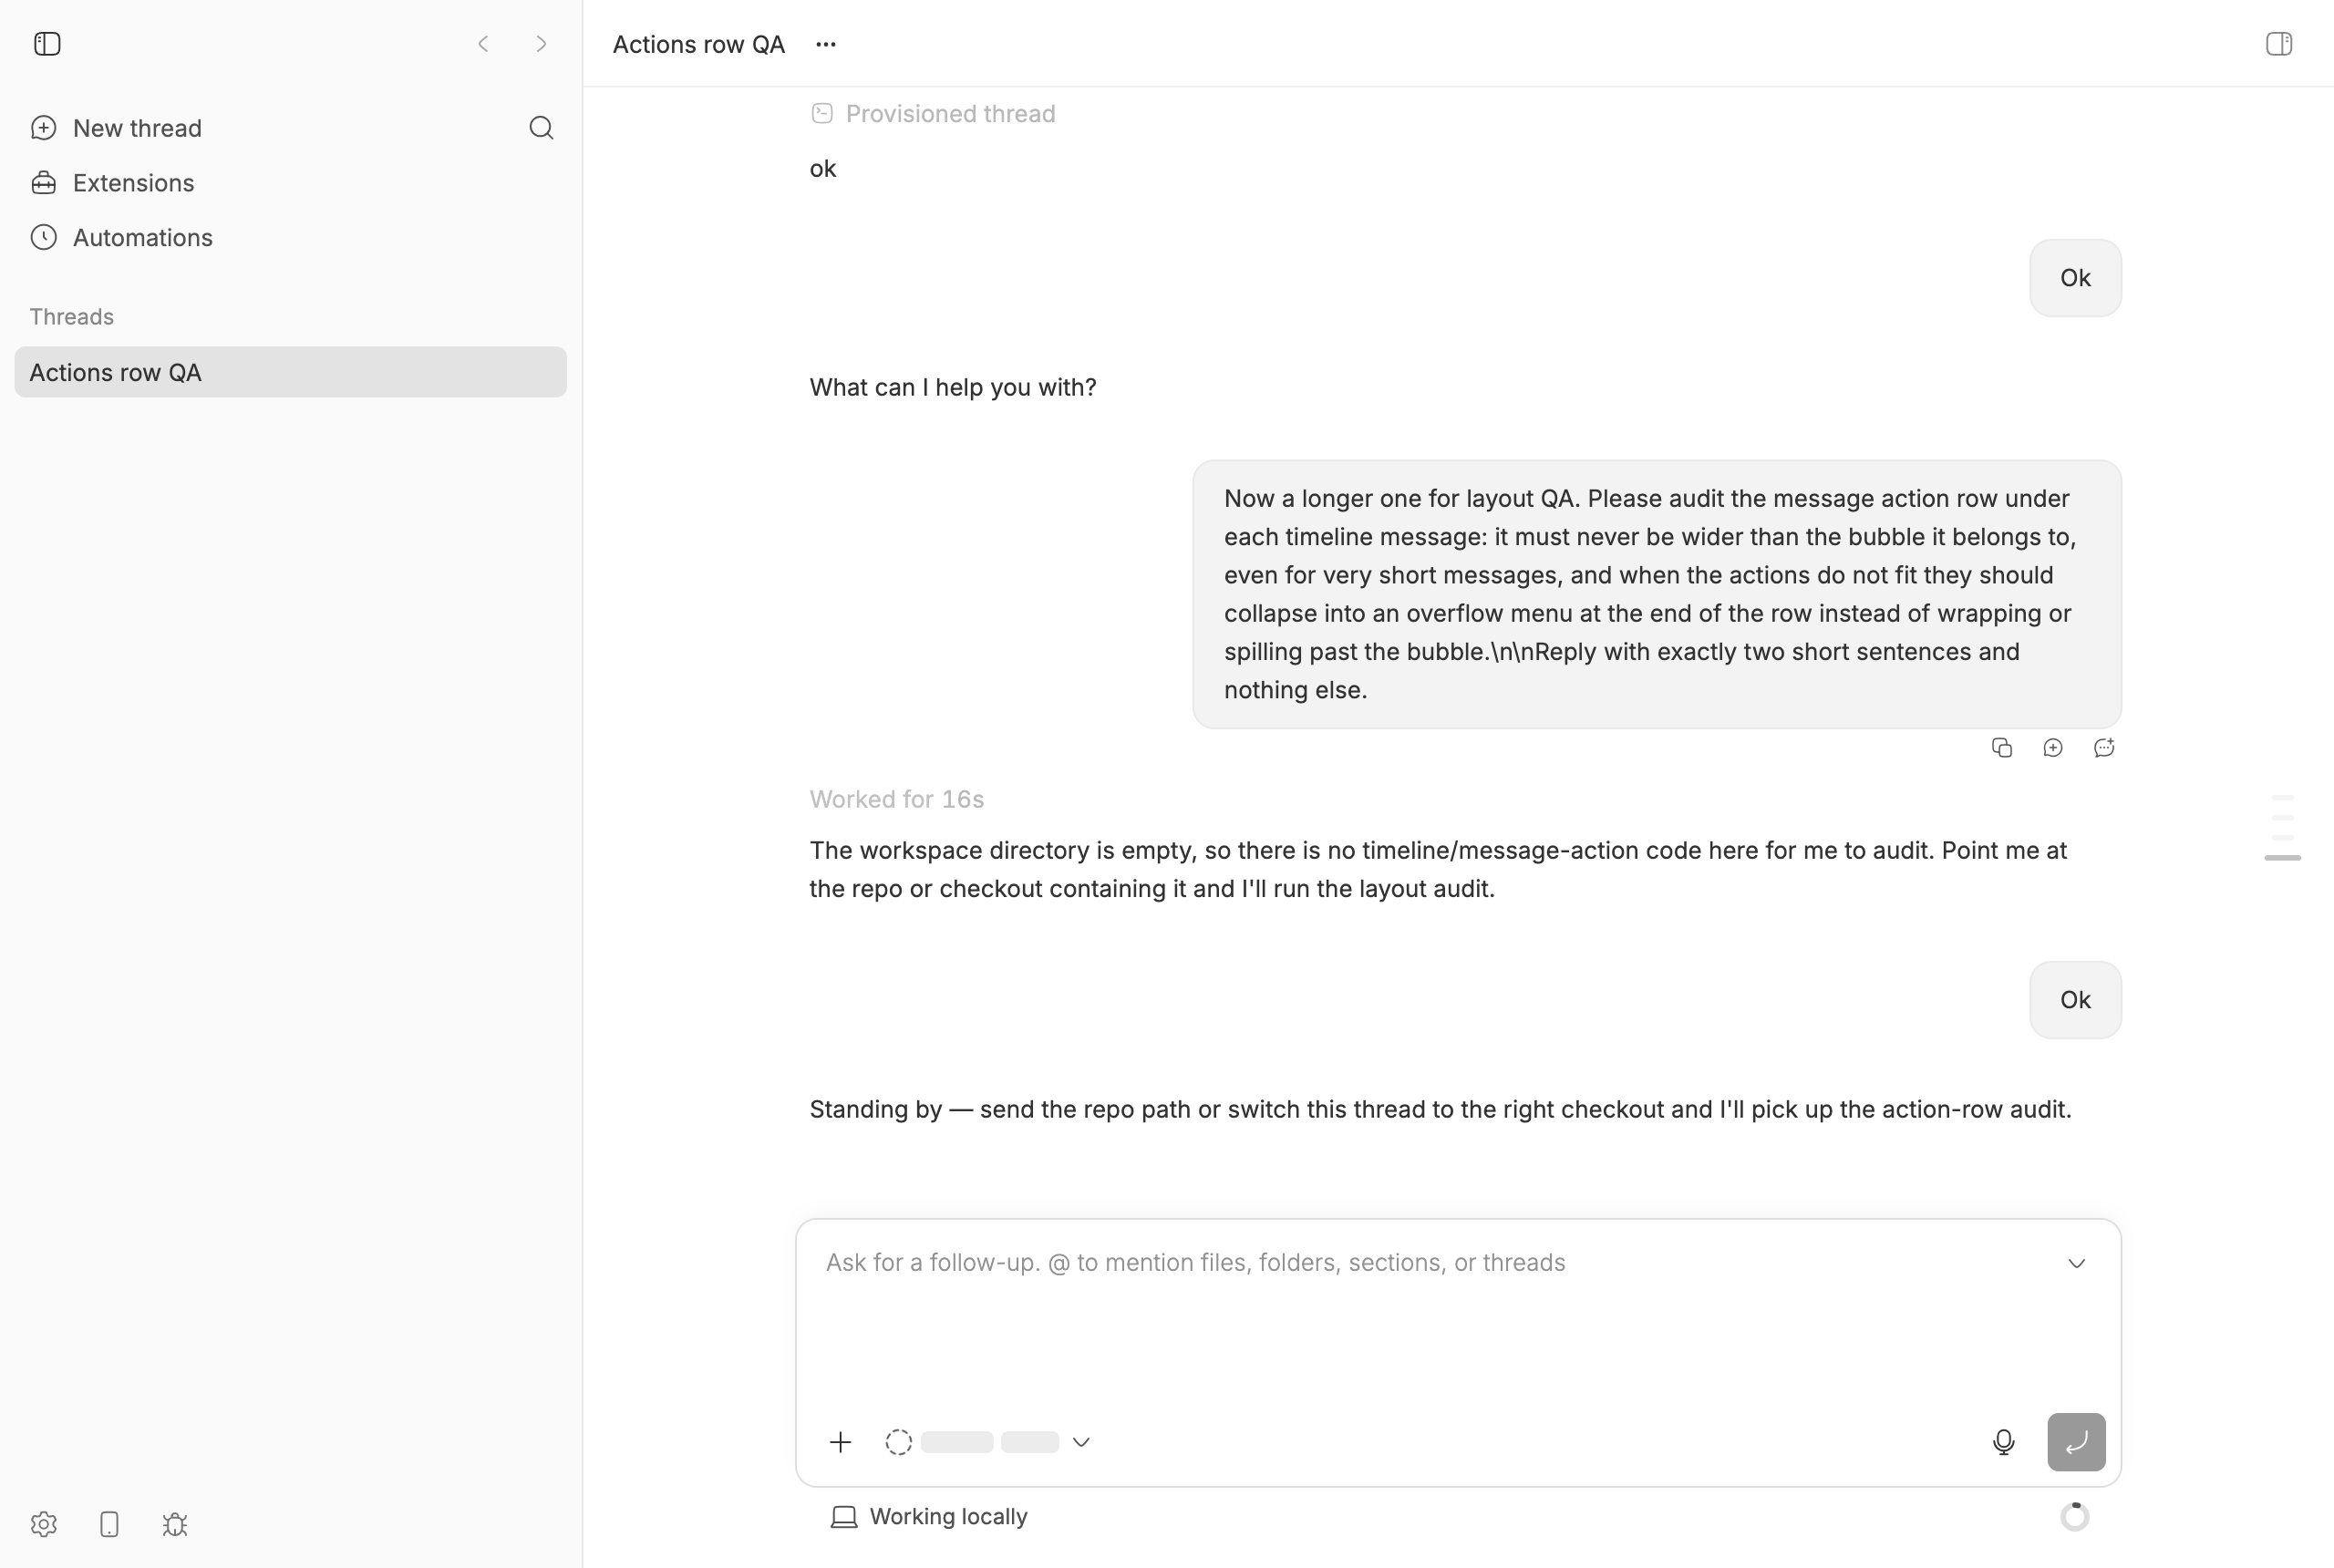Start voice dictation with microphone icon
The width and height of the screenshot is (2334, 1568).
pos(2003,1442)
